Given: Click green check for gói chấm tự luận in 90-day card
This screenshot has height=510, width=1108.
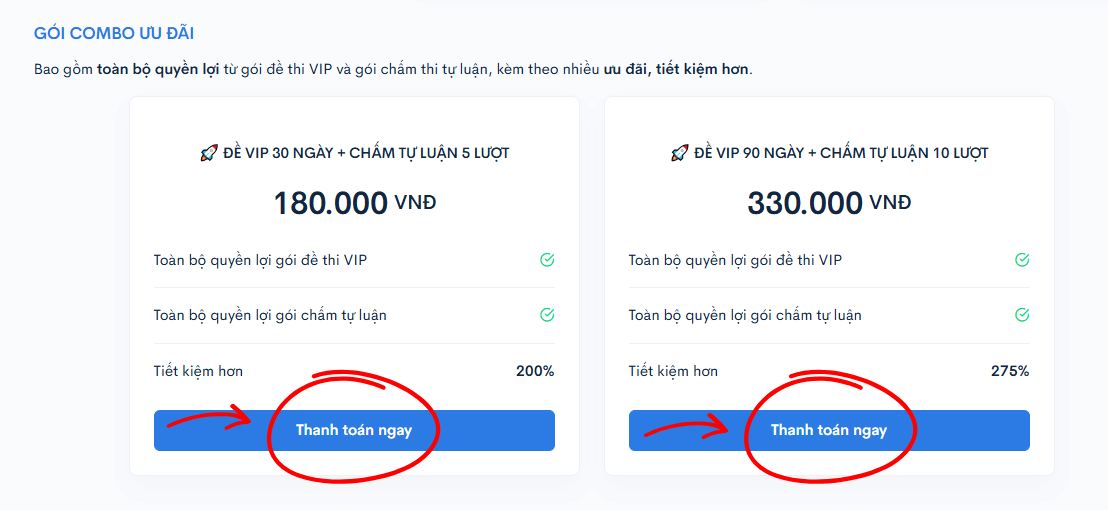Looking at the screenshot, I should [x=1022, y=315].
